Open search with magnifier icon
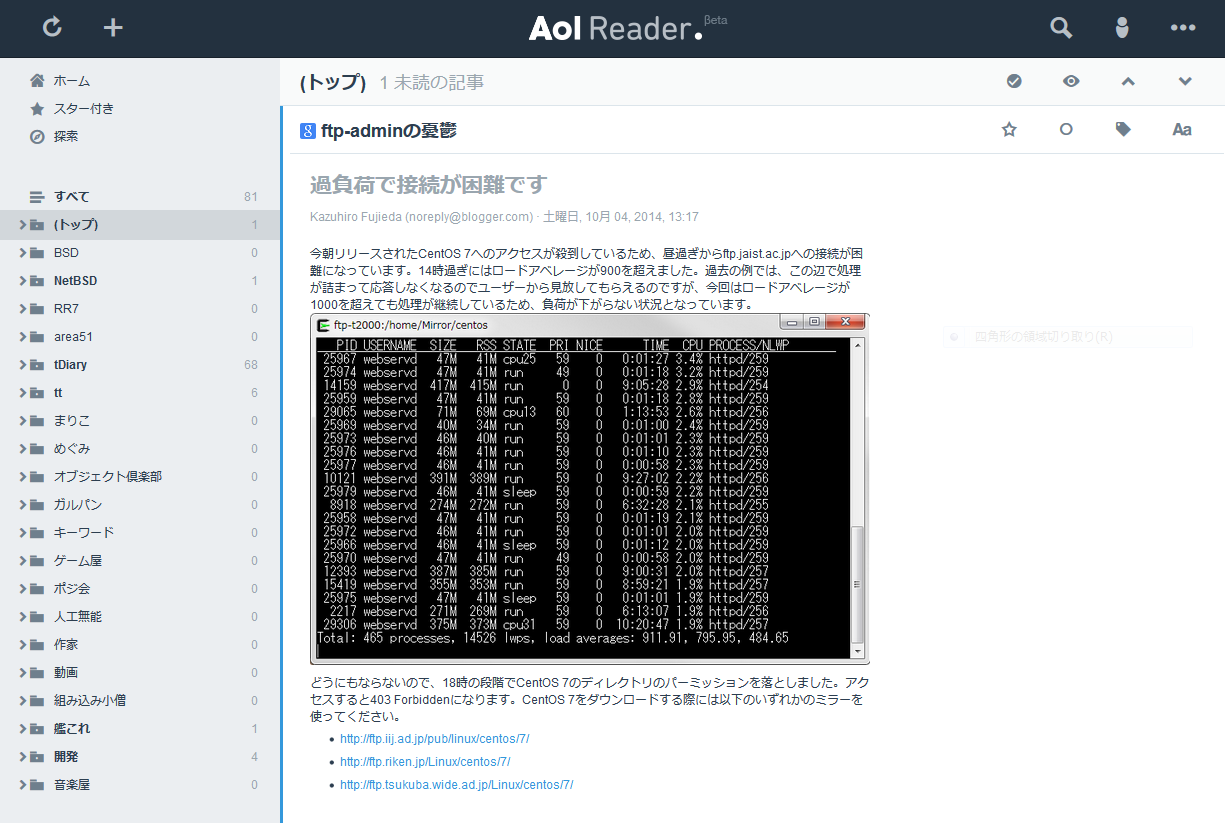This screenshot has height=823, width=1225. [x=1061, y=28]
